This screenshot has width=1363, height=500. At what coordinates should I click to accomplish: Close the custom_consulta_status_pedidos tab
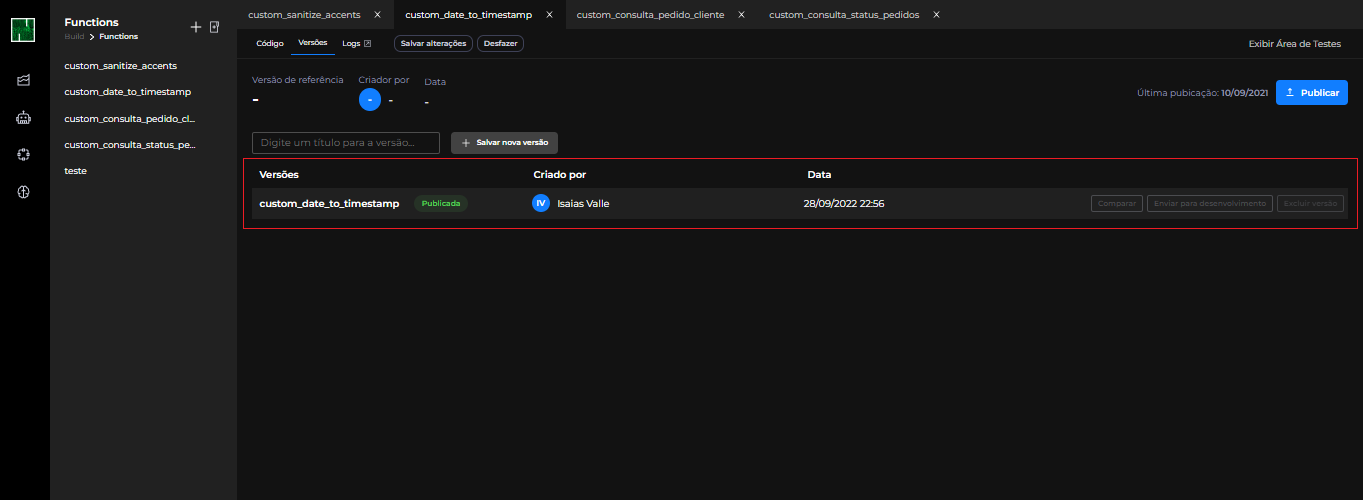tap(936, 15)
